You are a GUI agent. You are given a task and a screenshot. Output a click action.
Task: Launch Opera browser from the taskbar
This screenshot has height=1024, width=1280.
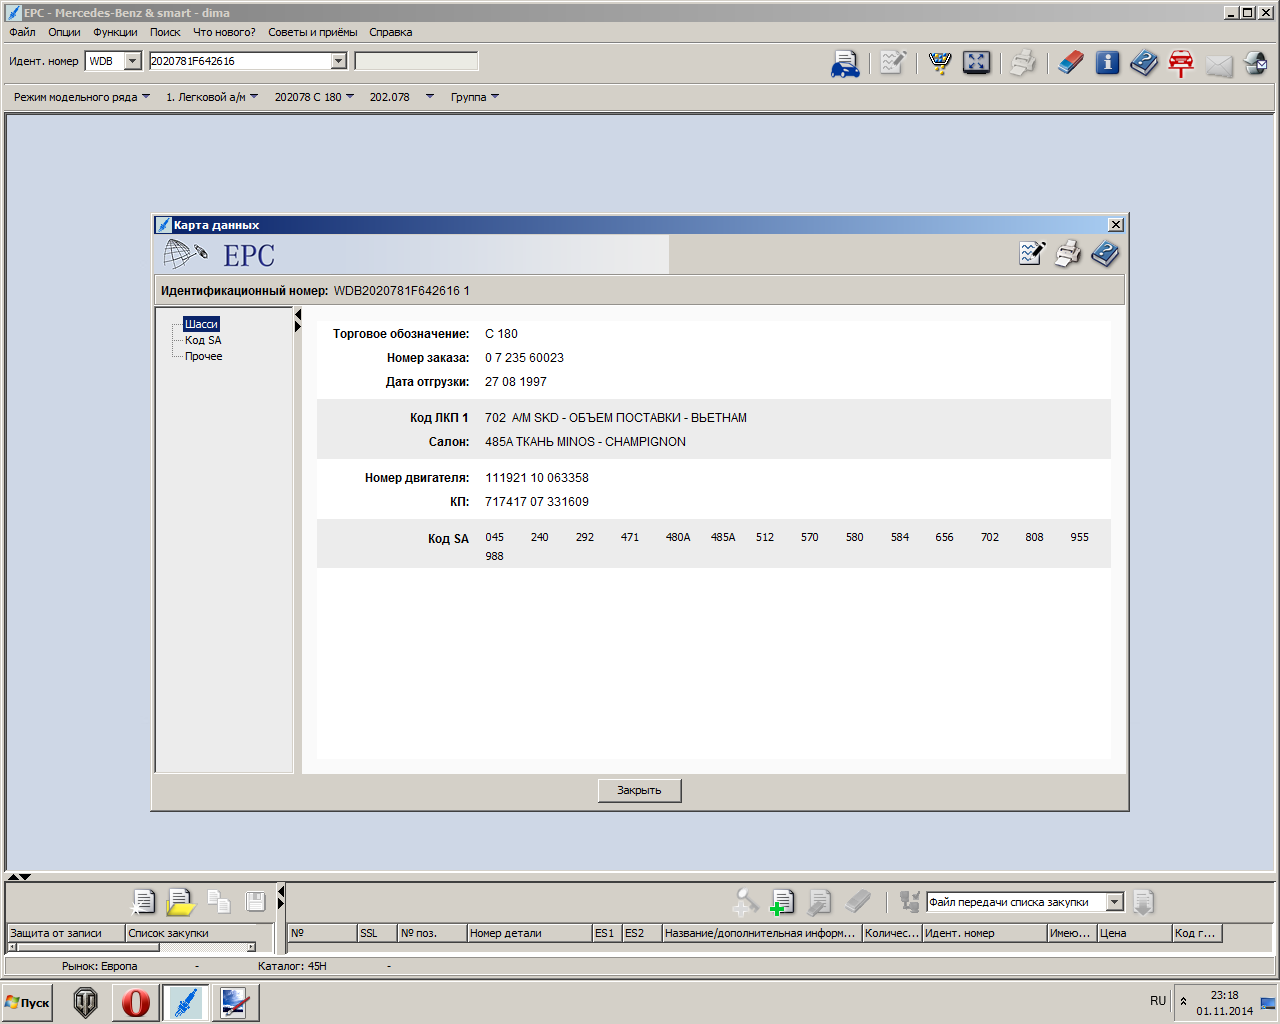click(135, 1002)
